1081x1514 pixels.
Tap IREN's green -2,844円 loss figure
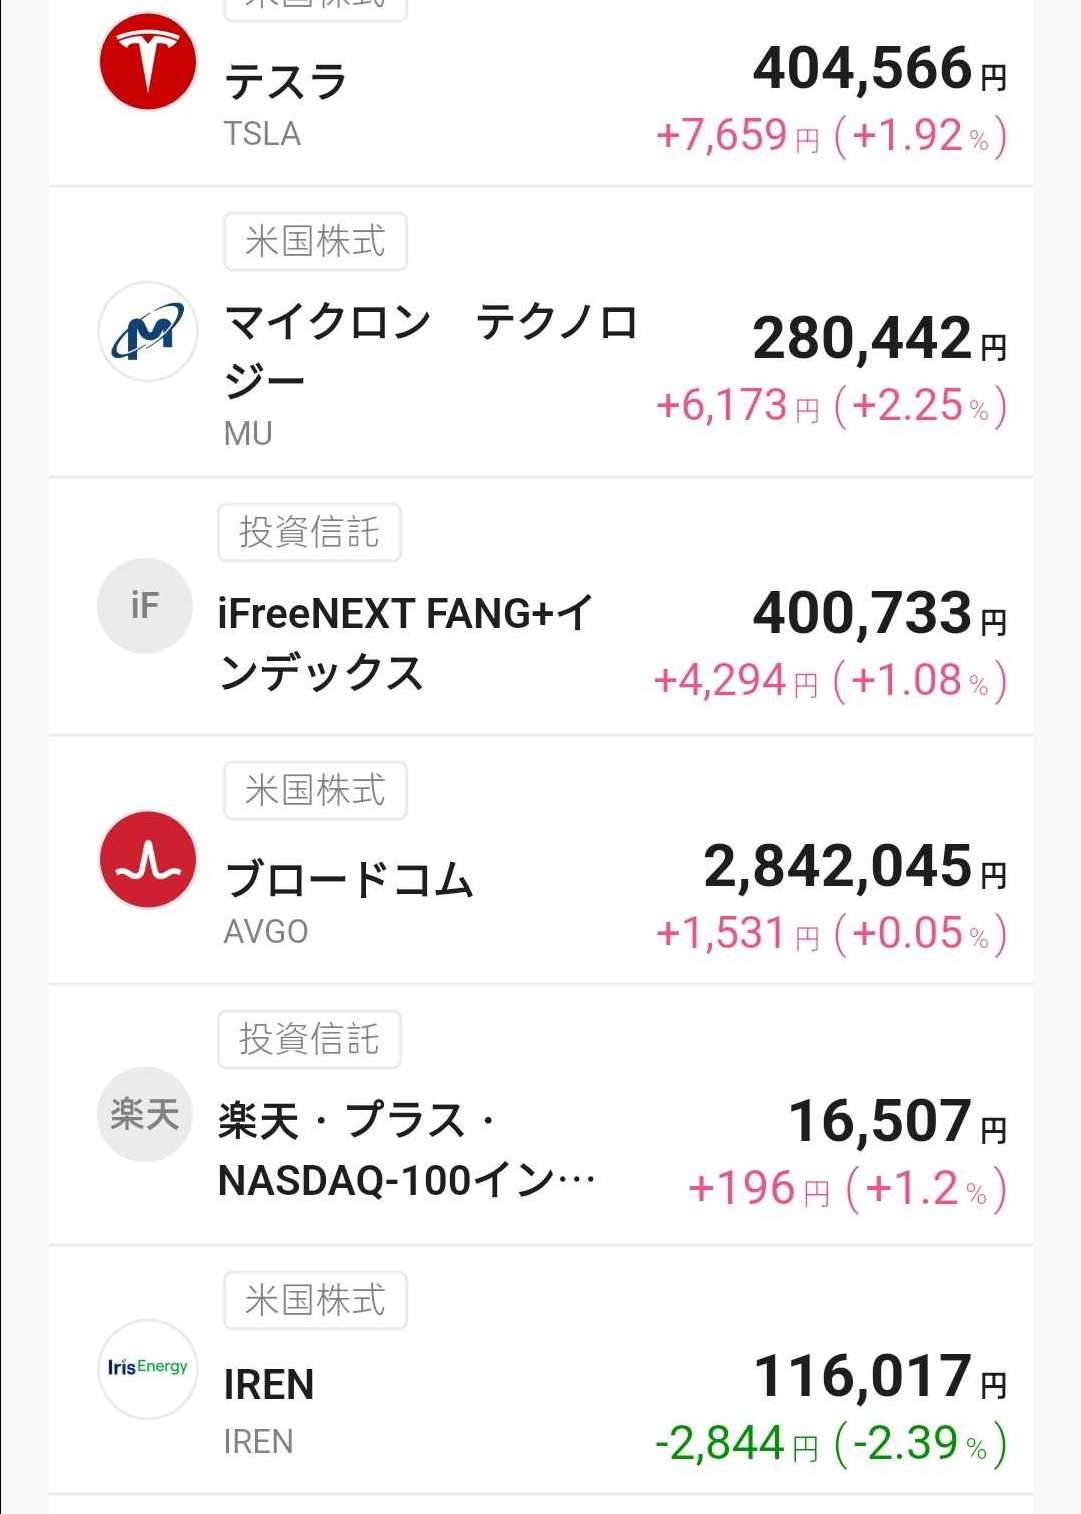735,1444
